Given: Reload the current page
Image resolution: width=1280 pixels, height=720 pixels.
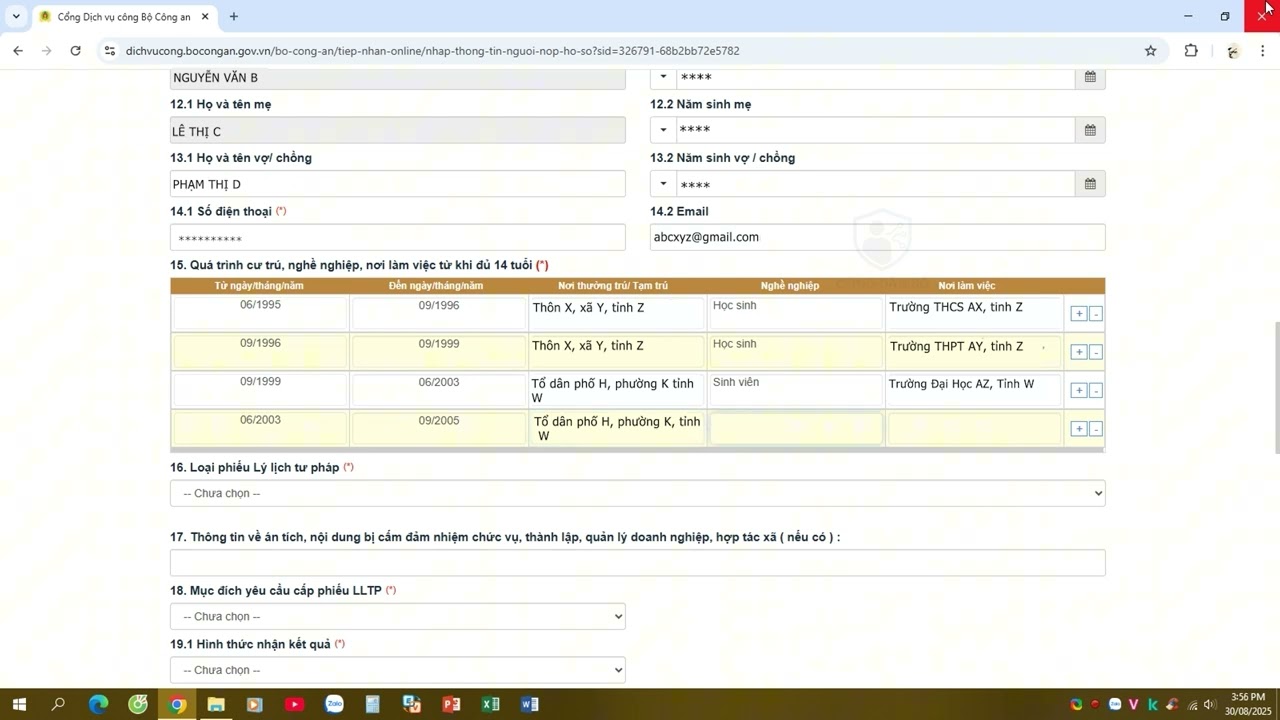Looking at the screenshot, I should [x=75, y=51].
